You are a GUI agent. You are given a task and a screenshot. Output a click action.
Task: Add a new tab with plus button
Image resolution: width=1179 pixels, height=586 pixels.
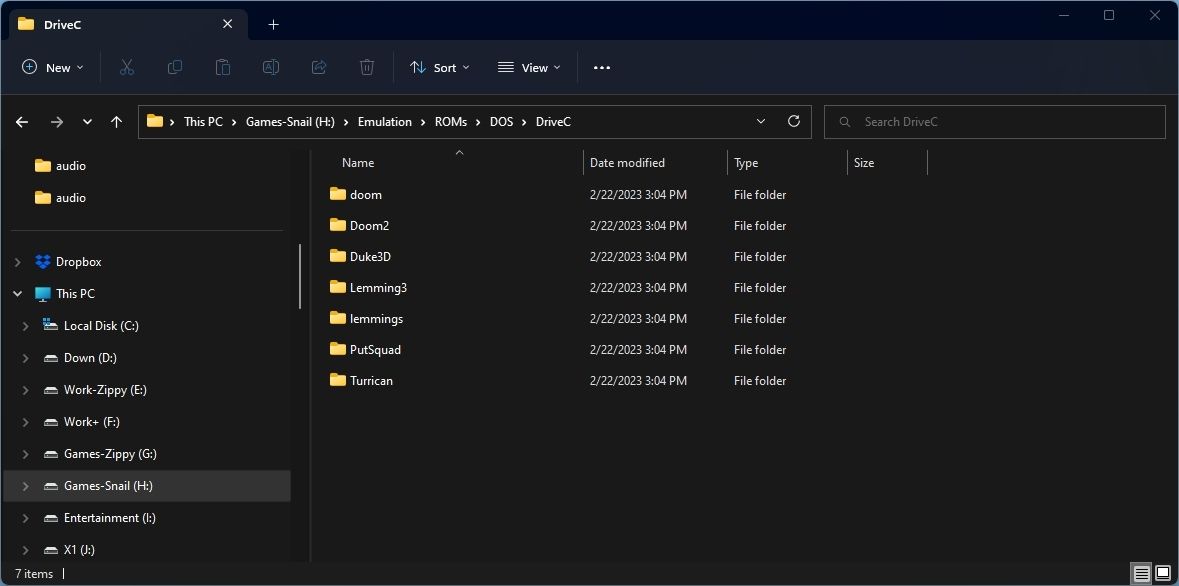(273, 24)
